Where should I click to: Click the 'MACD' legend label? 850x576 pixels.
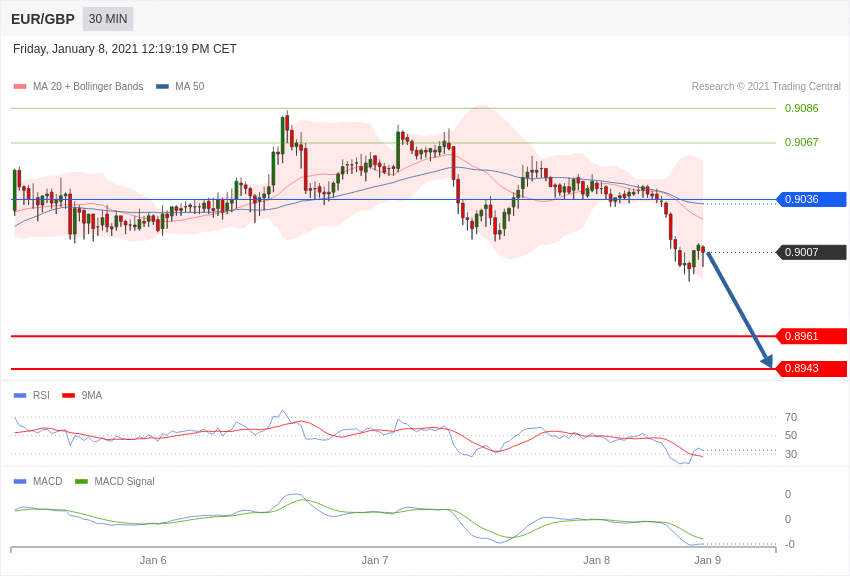click(x=48, y=481)
